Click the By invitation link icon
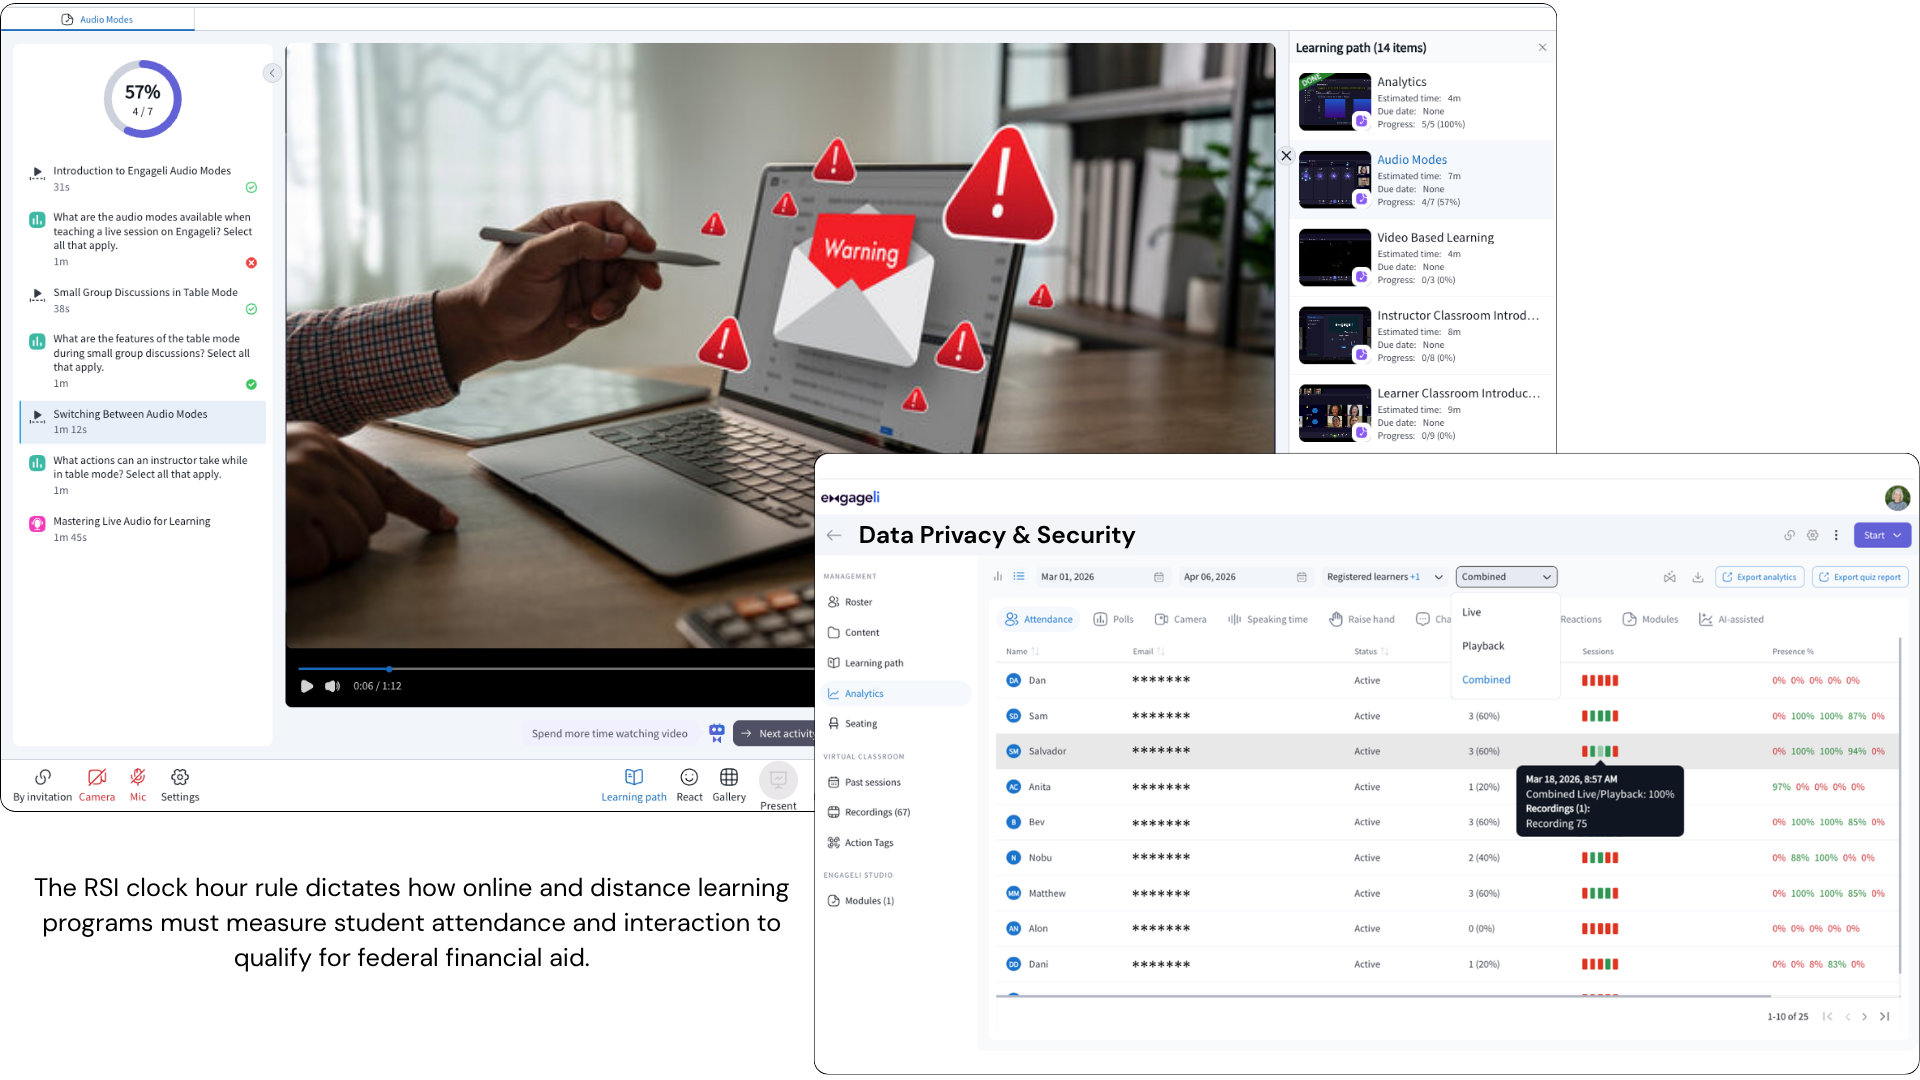Screen dimensions: 1920x1080 (x=43, y=777)
